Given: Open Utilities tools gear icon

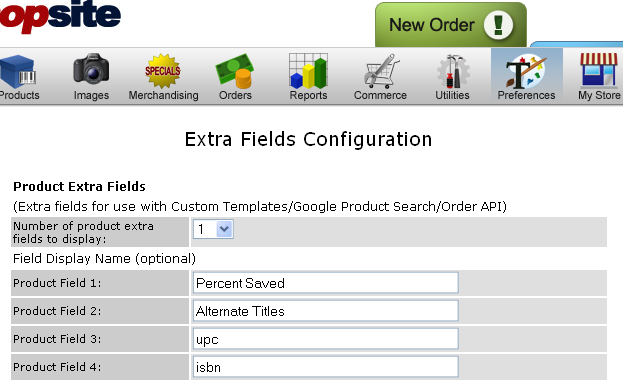Looking at the screenshot, I should [453, 71].
